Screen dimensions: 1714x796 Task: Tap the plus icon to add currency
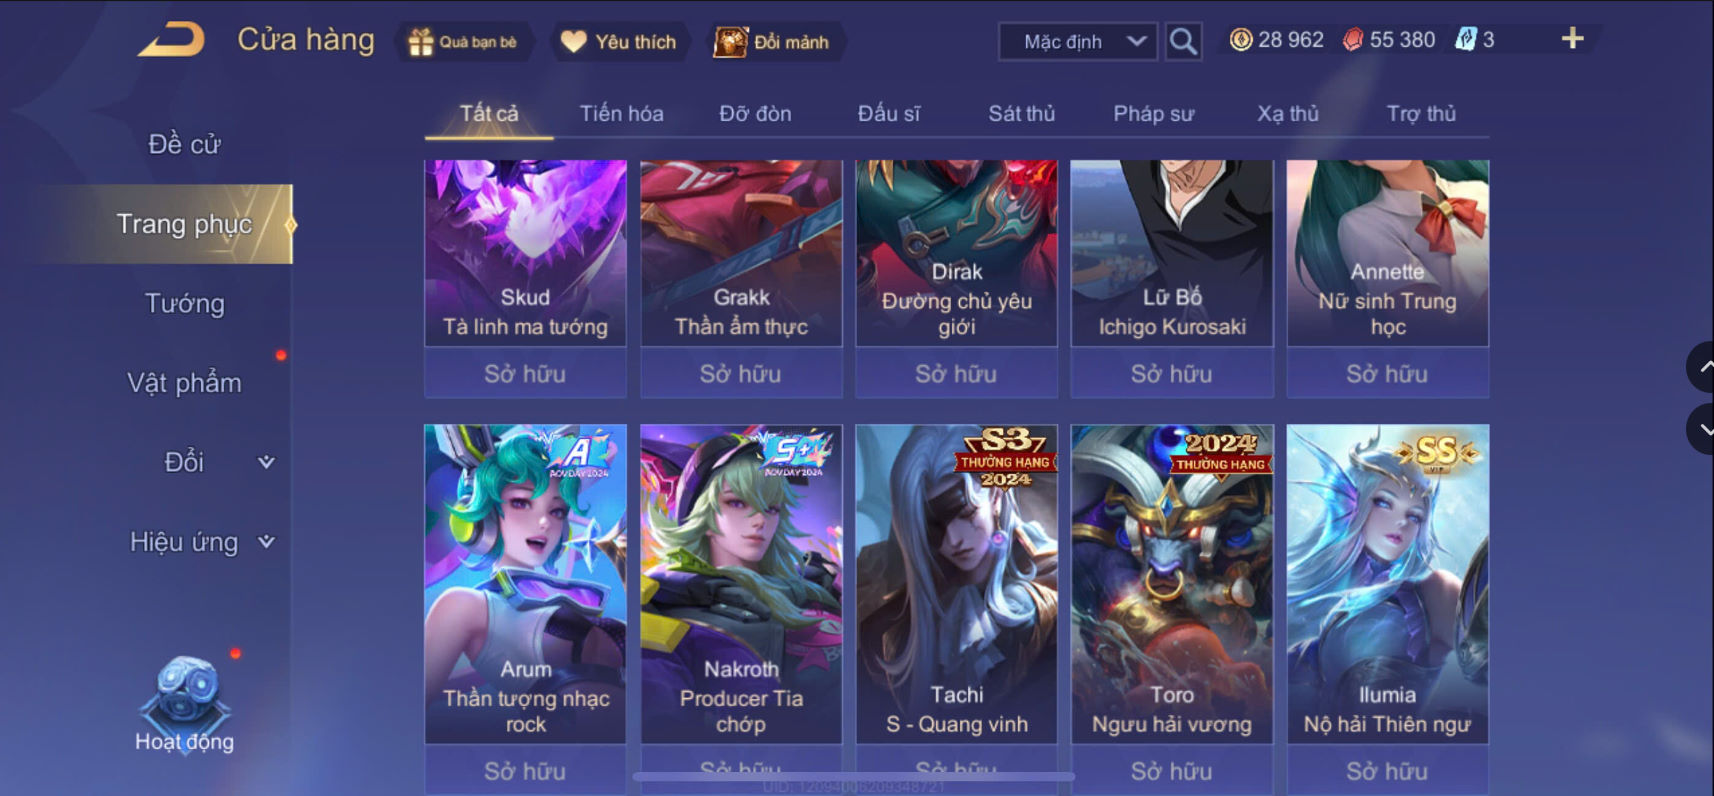pyautogui.click(x=1572, y=39)
